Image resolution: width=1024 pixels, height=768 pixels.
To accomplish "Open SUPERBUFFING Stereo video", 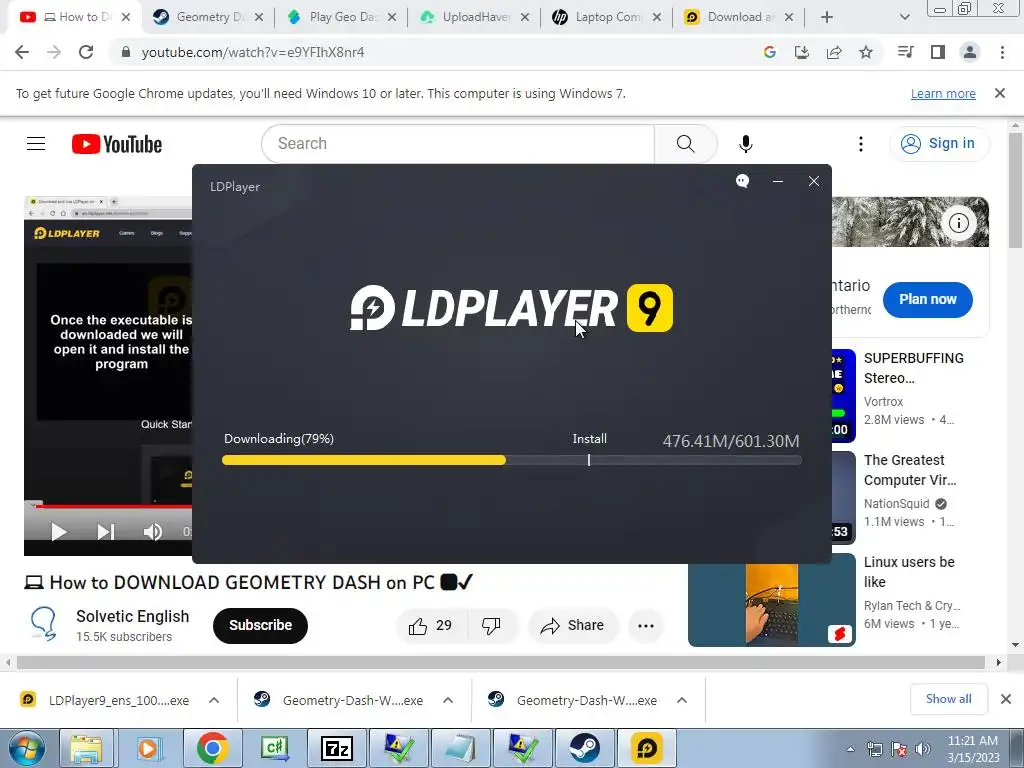I will tap(913, 368).
